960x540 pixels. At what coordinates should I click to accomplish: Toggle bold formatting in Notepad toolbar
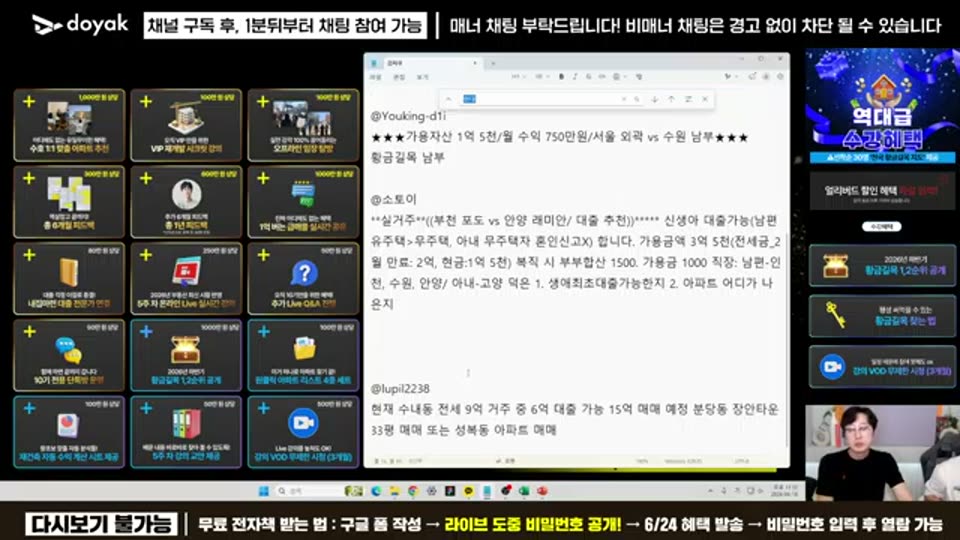click(x=561, y=77)
